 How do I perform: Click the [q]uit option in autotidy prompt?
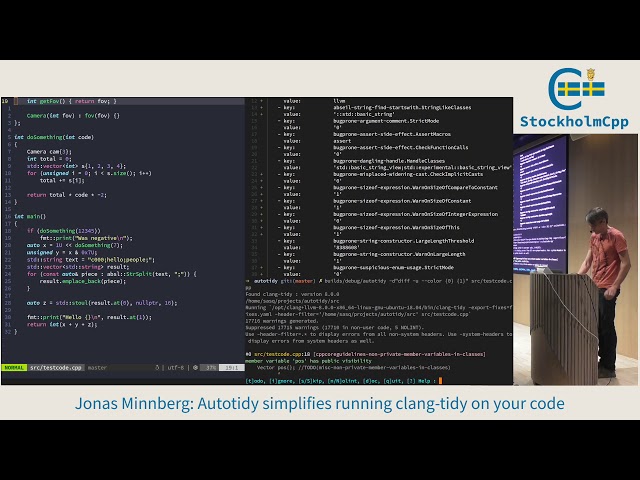pyautogui.click(x=394, y=381)
